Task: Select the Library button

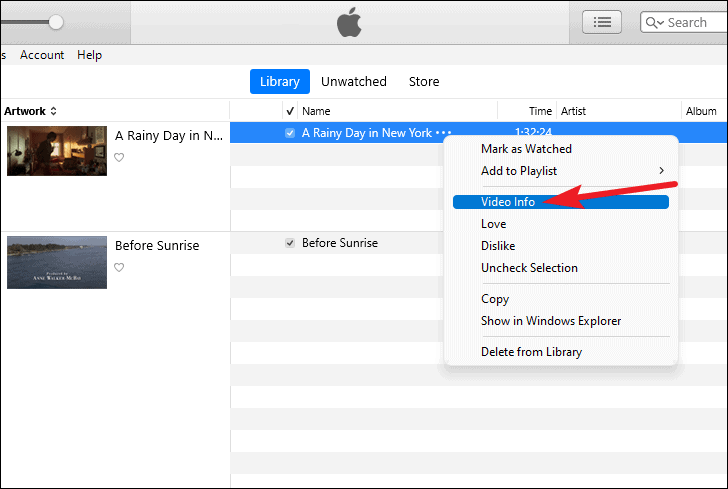Action: click(280, 82)
